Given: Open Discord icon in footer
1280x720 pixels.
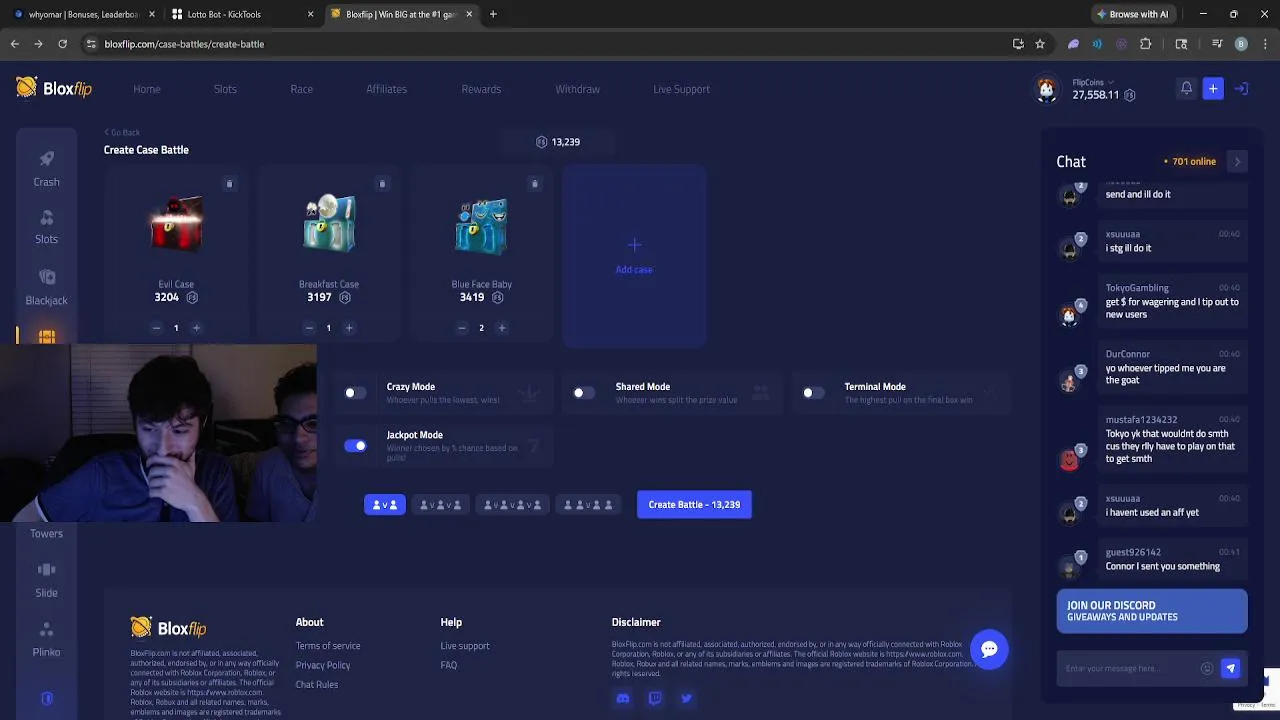Looking at the screenshot, I should (x=623, y=699).
